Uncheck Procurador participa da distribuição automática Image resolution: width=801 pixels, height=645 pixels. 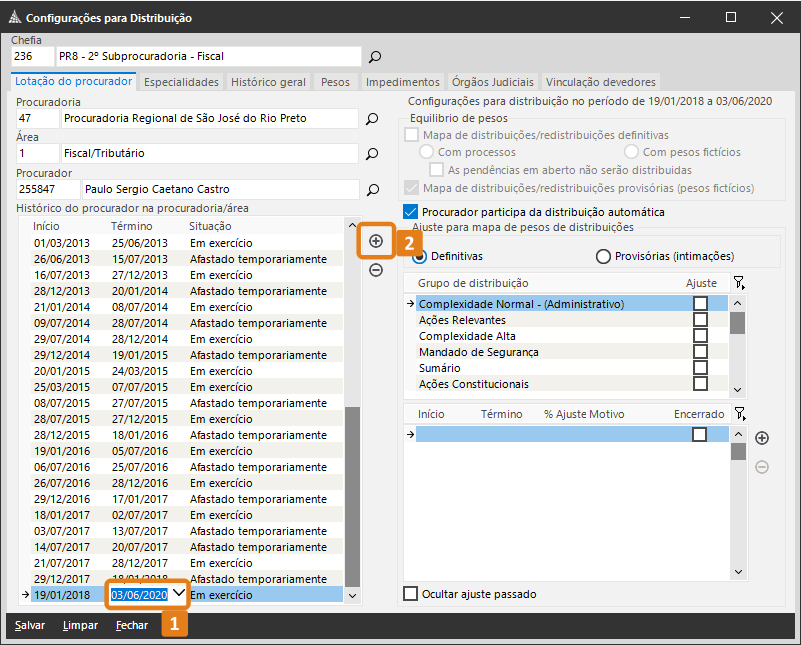pyautogui.click(x=409, y=212)
